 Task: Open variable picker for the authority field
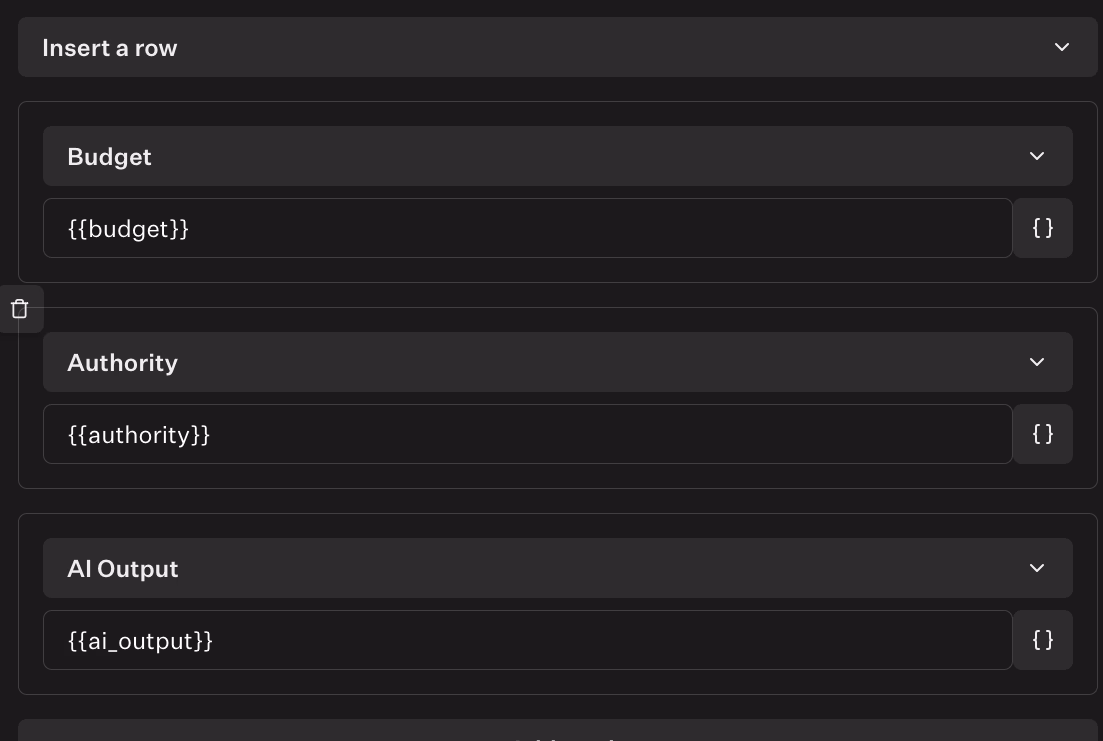[x=1043, y=434]
